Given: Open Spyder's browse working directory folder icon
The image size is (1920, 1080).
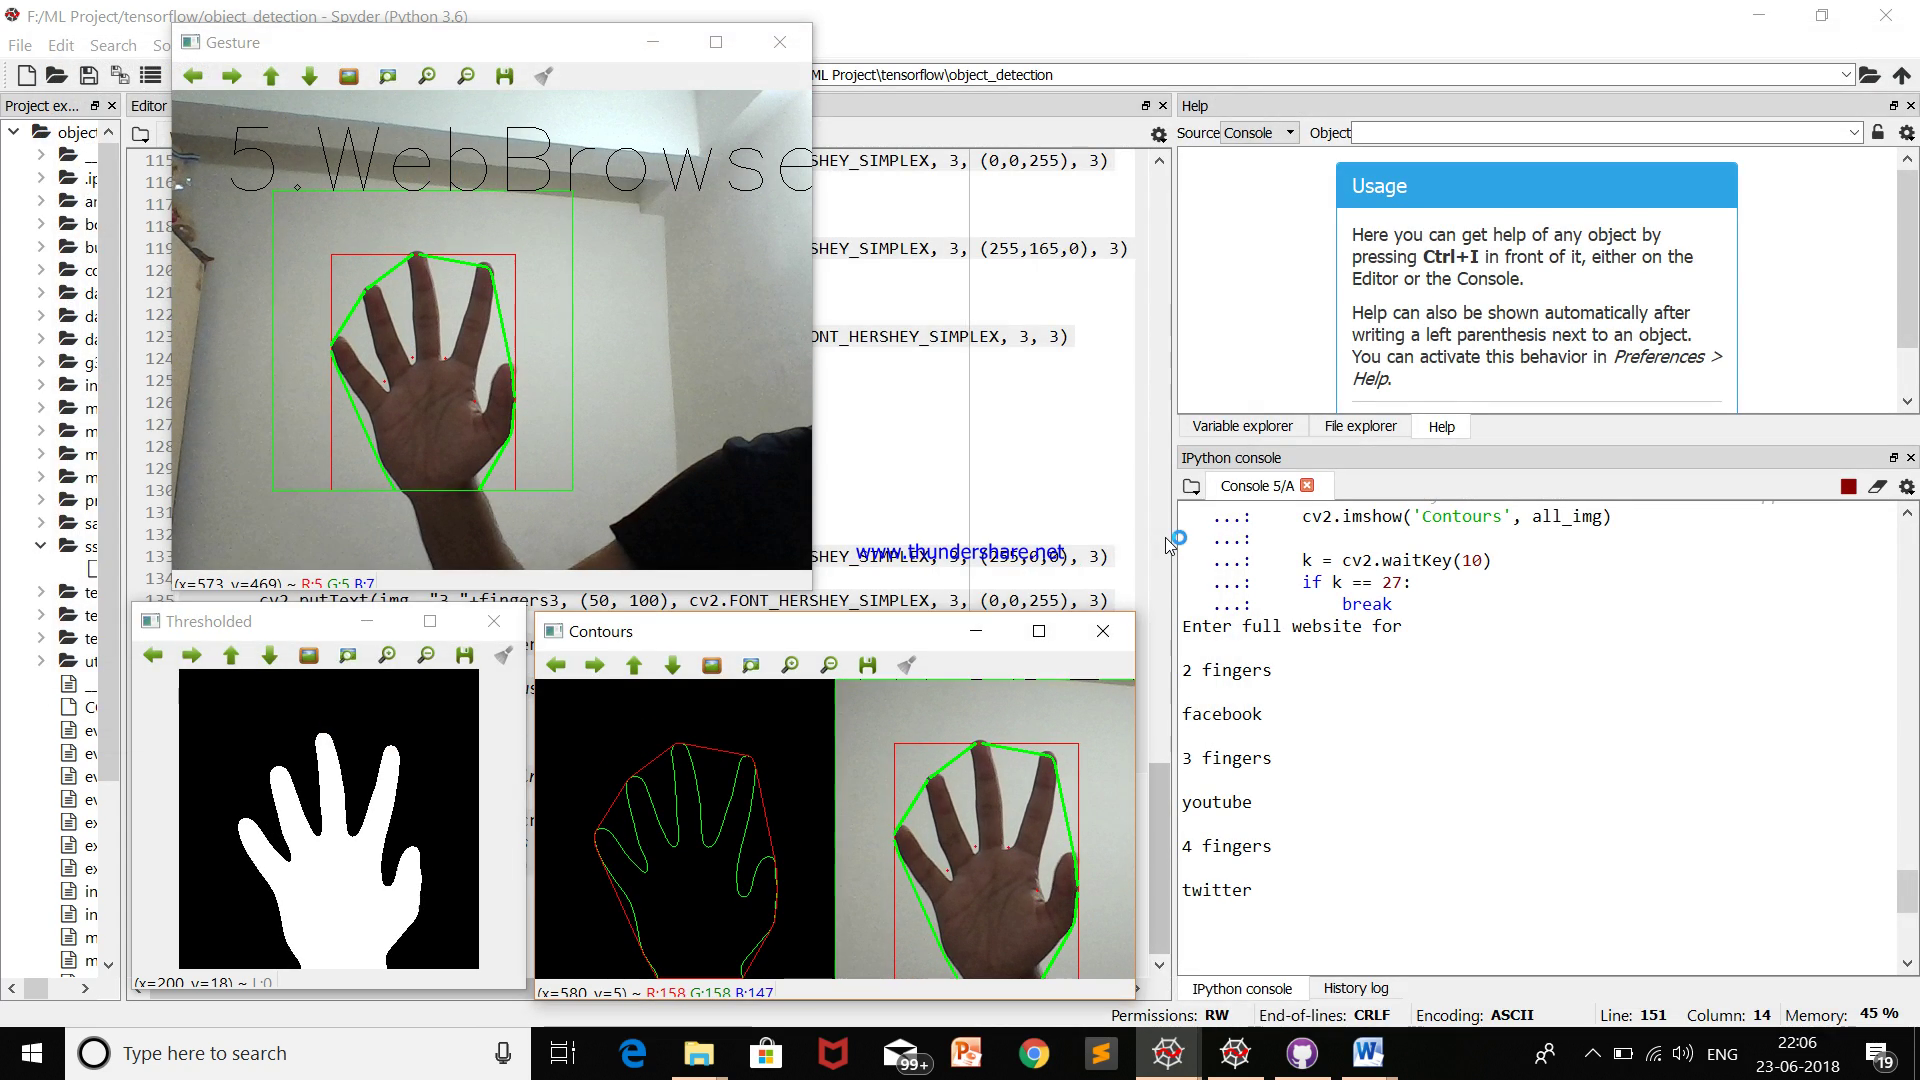Looking at the screenshot, I should pos(1869,75).
